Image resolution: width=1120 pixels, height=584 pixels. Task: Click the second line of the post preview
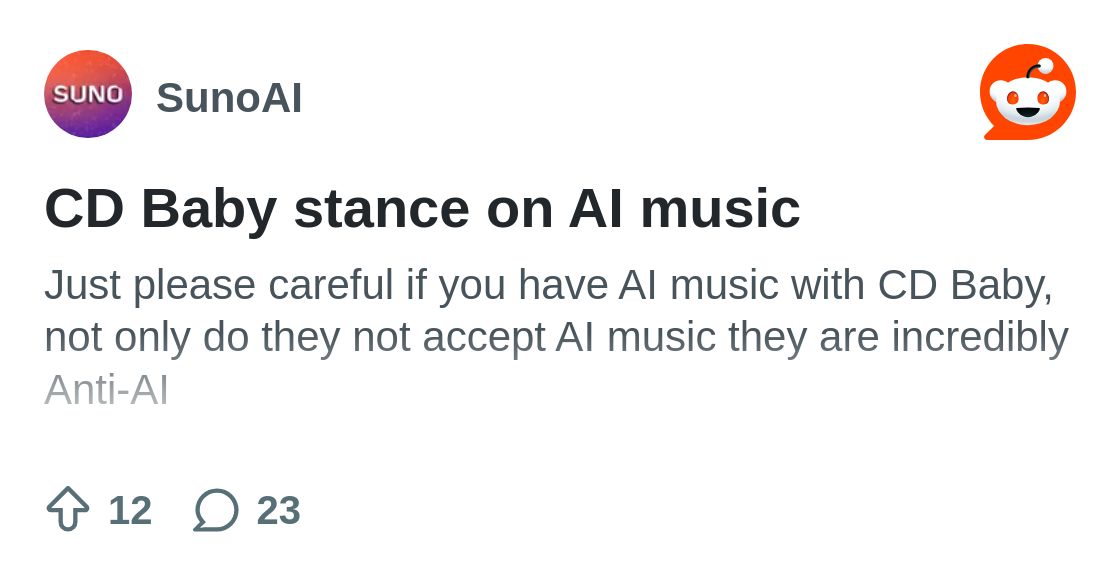tap(556, 337)
